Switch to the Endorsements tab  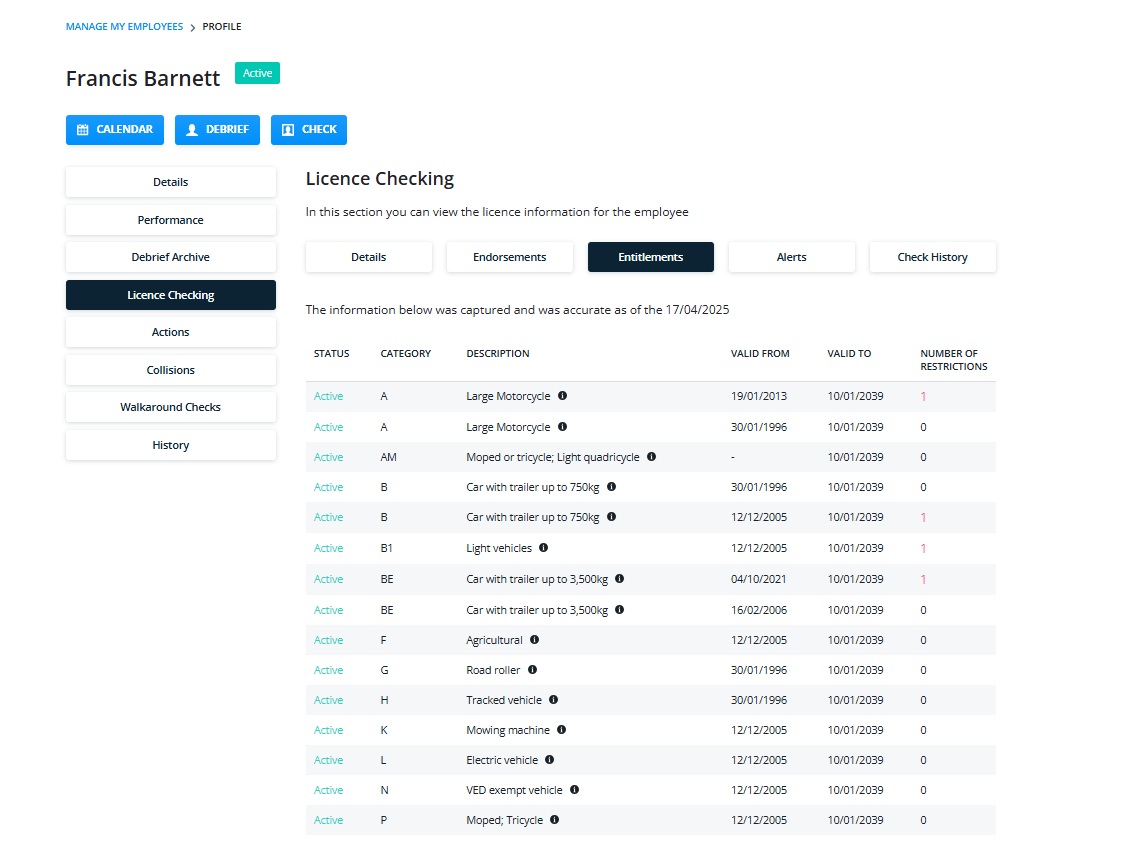[510, 257]
